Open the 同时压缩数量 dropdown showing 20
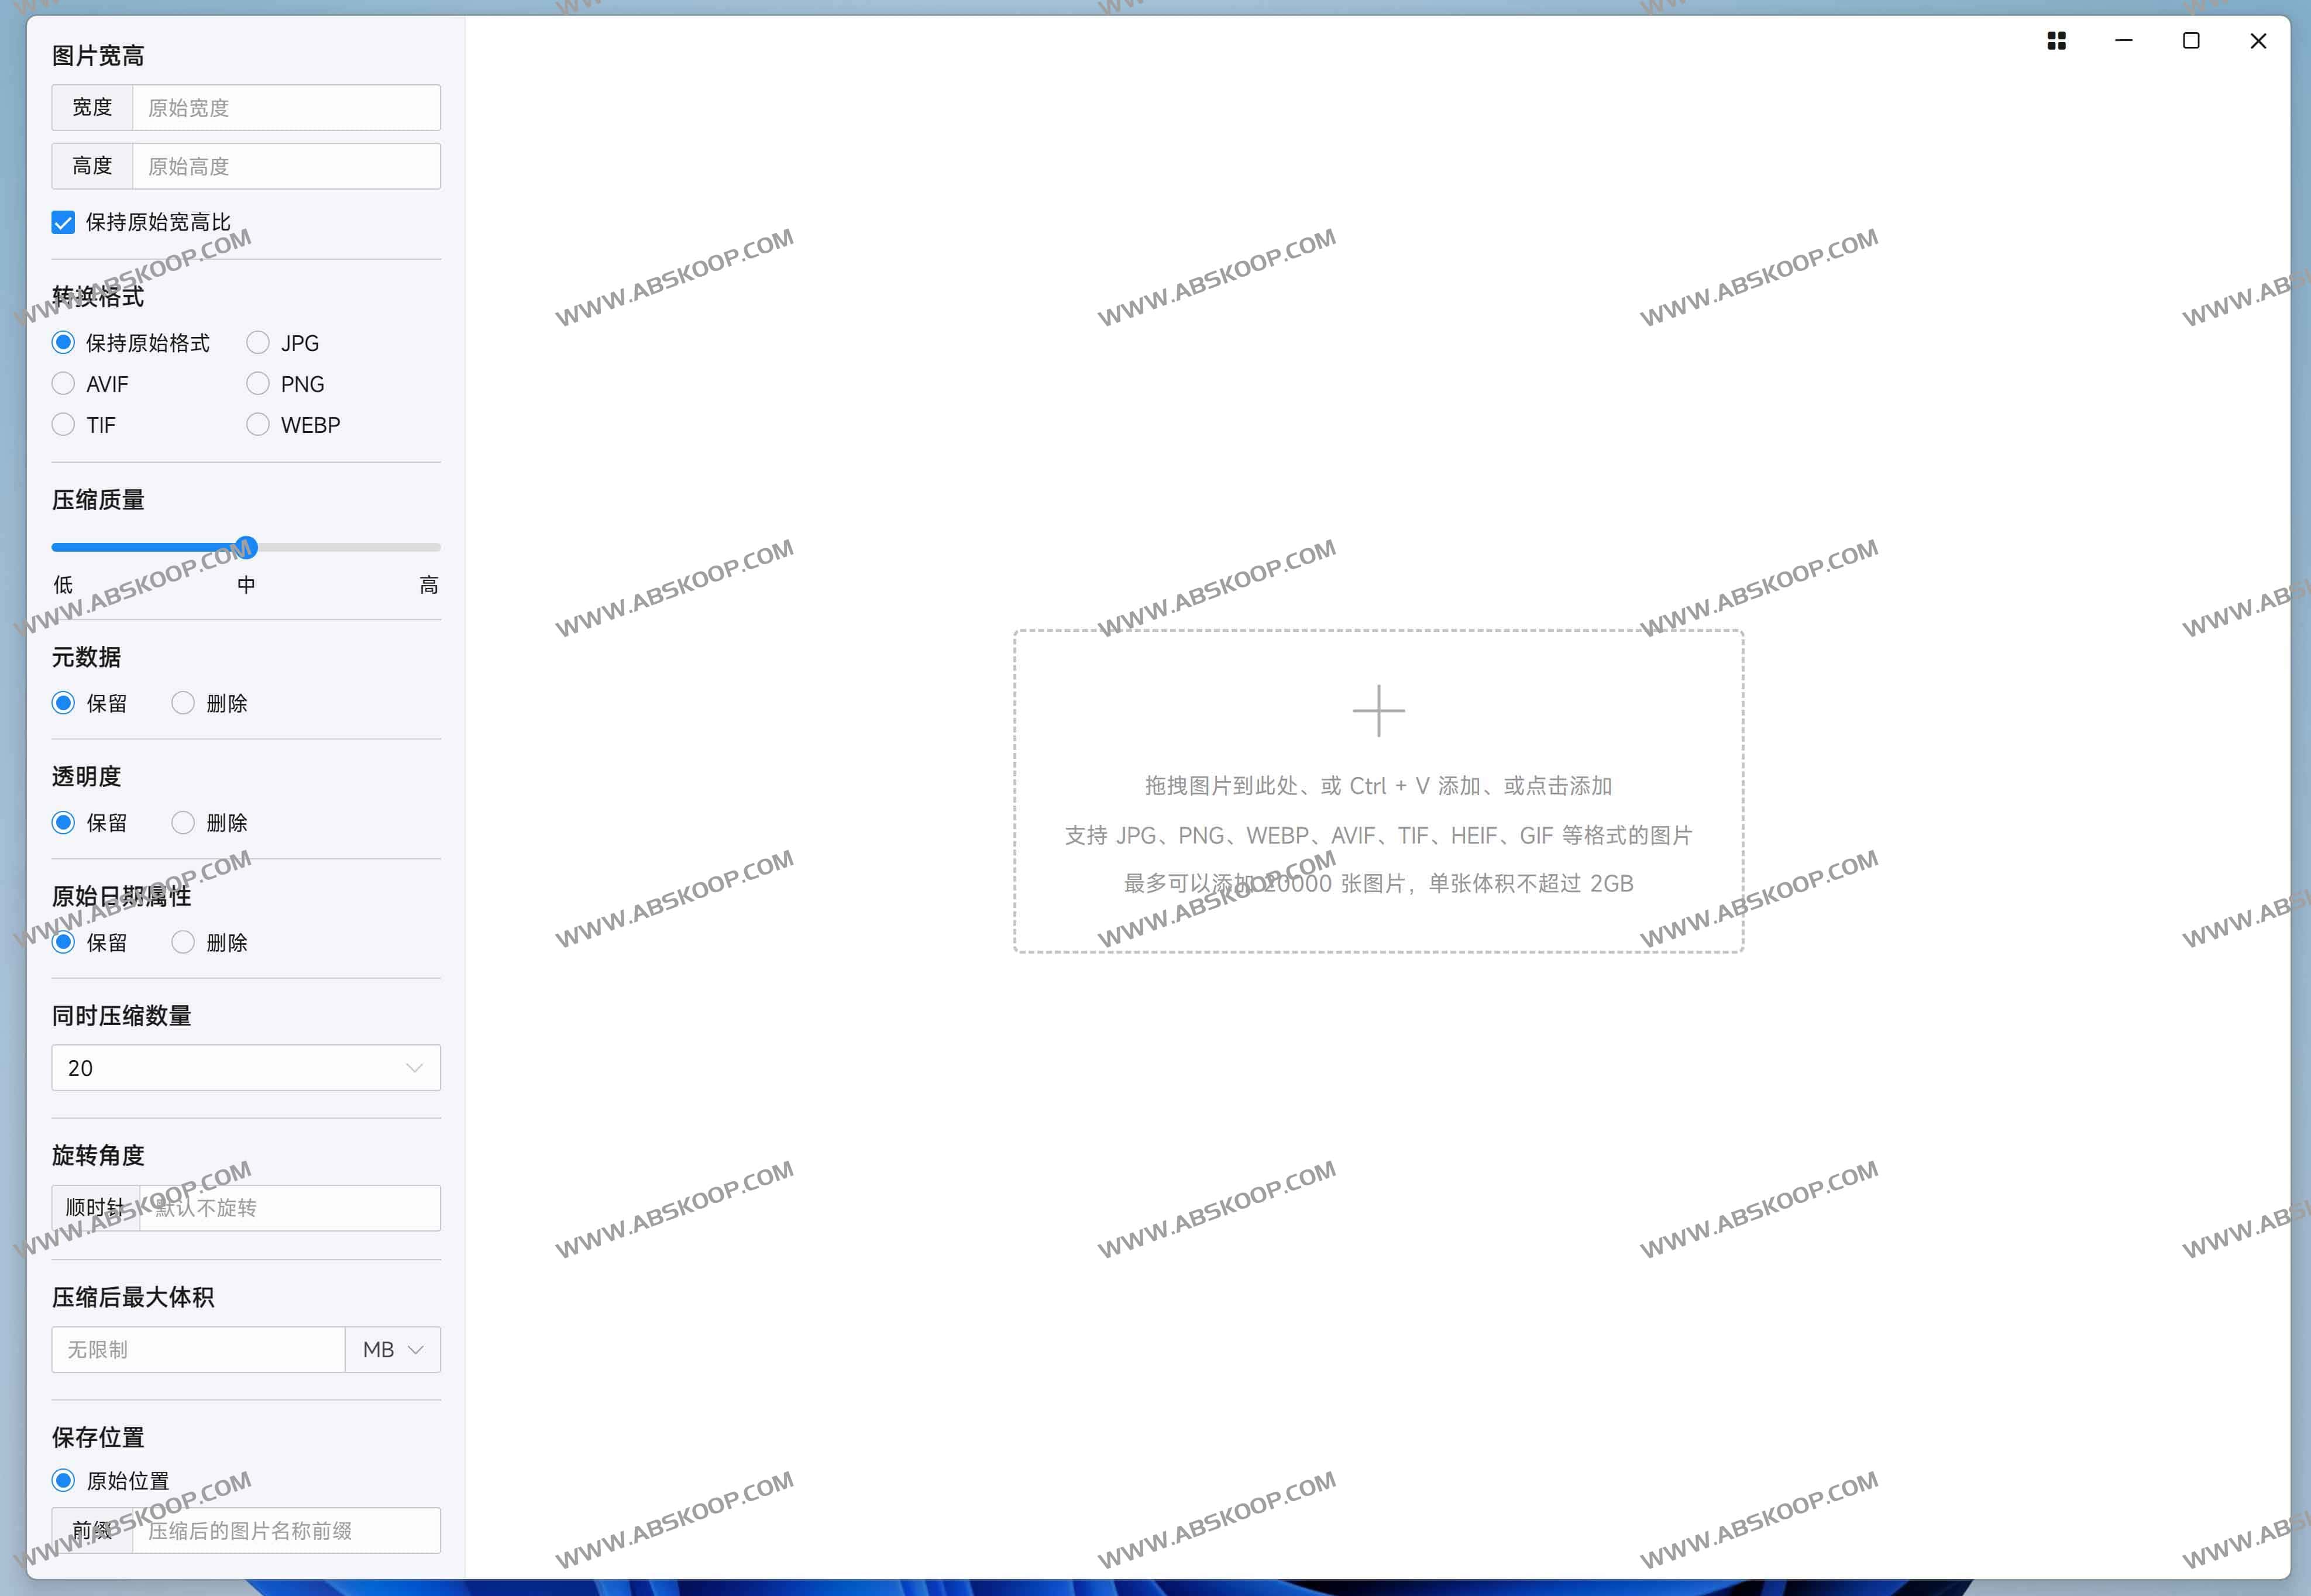Image resolution: width=2311 pixels, height=1596 pixels. pos(246,1068)
